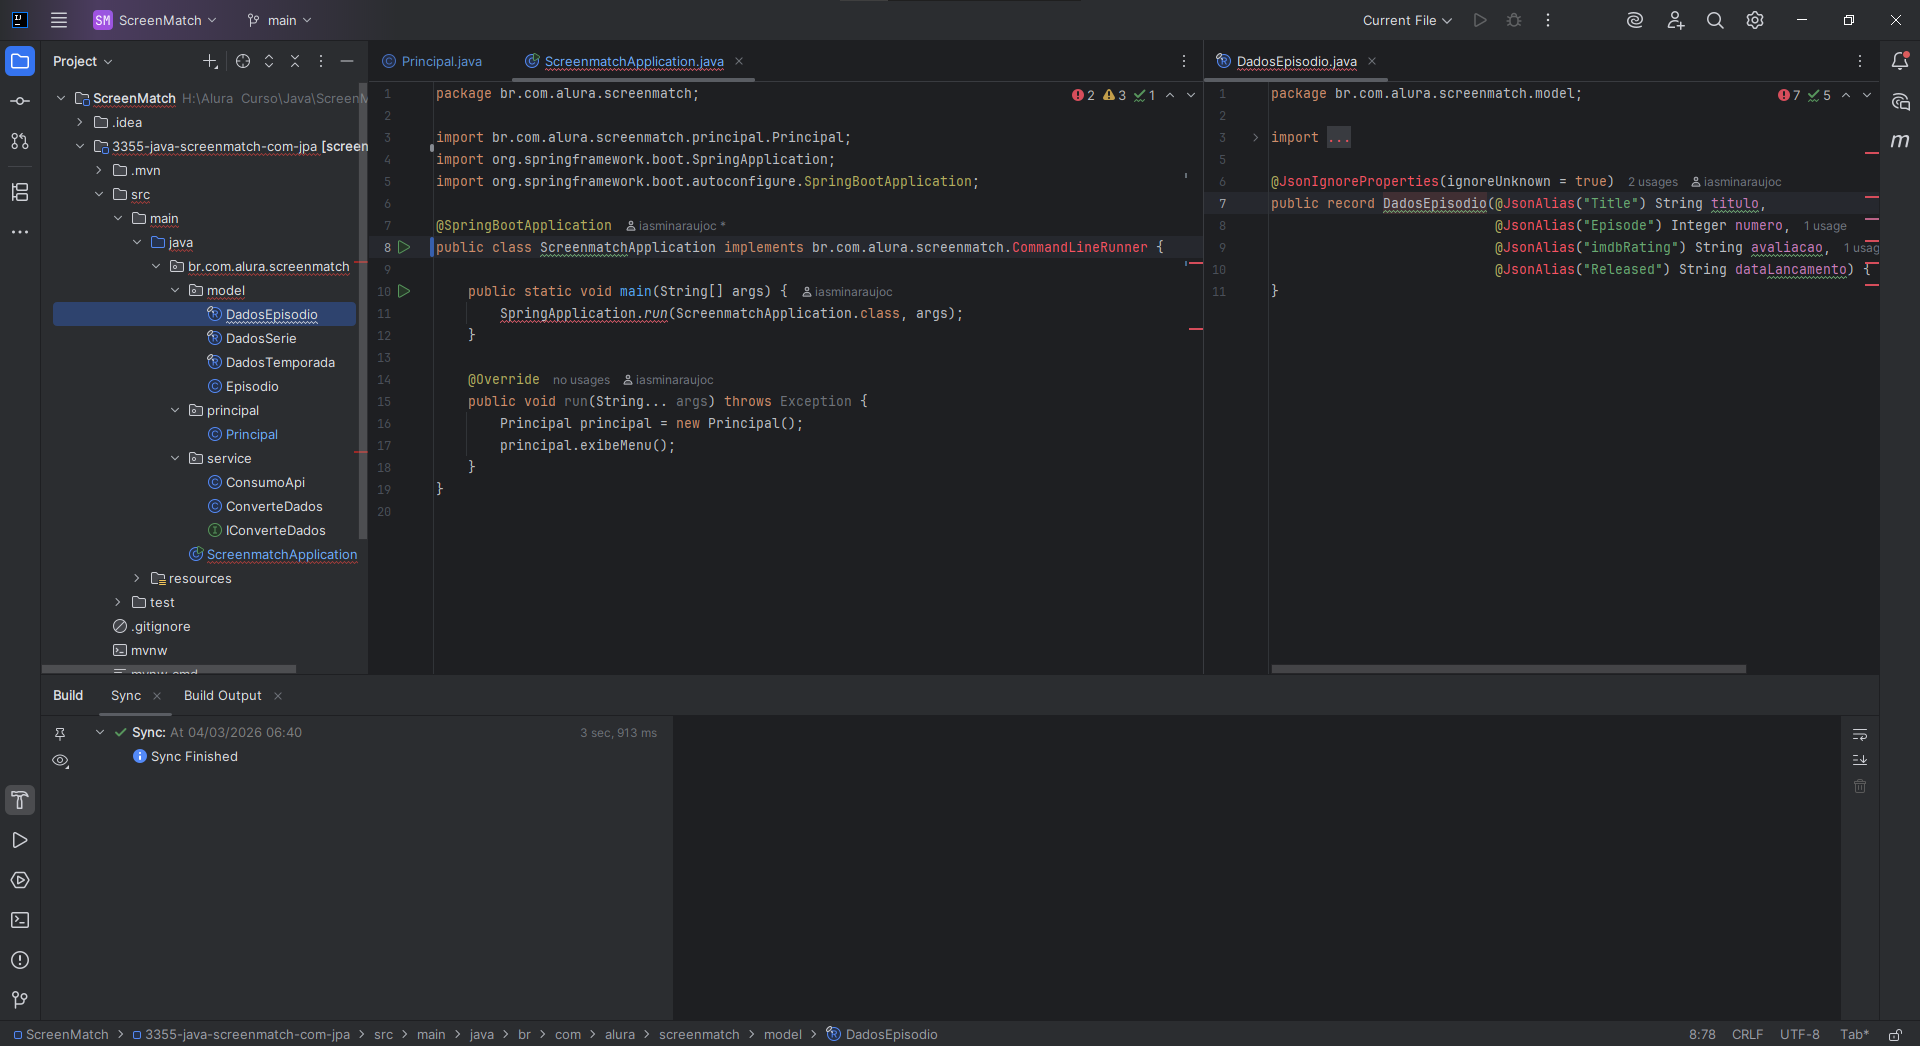Toggle pin tab in Build panel
Screen dimensions: 1920x1046
click(x=60, y=733)
